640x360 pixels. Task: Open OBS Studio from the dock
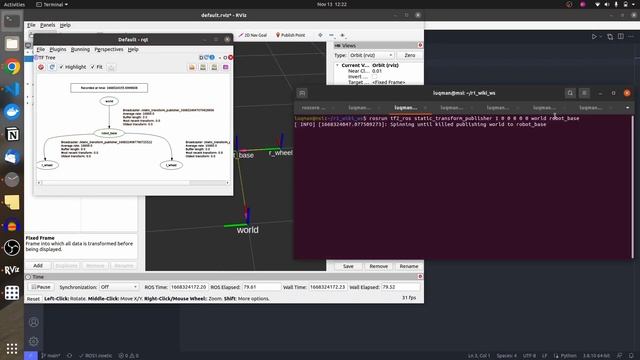12,247
